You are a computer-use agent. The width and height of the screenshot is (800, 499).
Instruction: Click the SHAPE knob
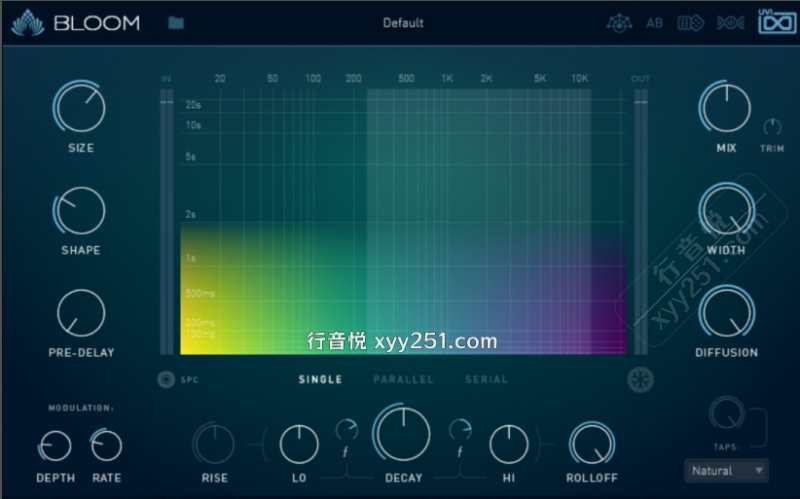(80, 210)
